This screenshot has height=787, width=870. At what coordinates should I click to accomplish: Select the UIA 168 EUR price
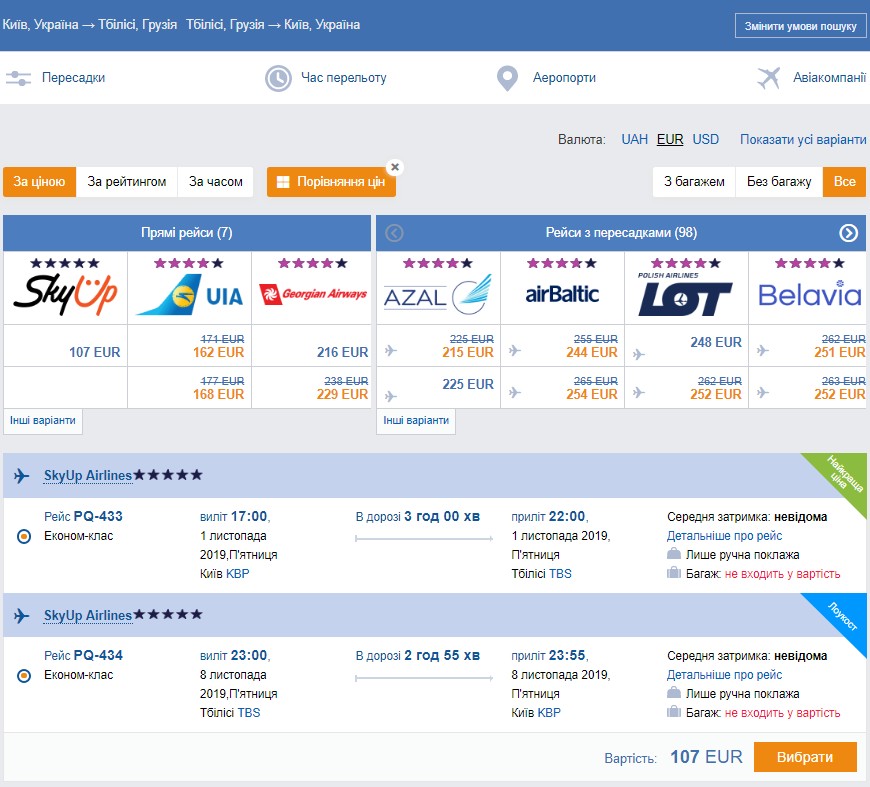pyautogui.click(x=219, y=395)
